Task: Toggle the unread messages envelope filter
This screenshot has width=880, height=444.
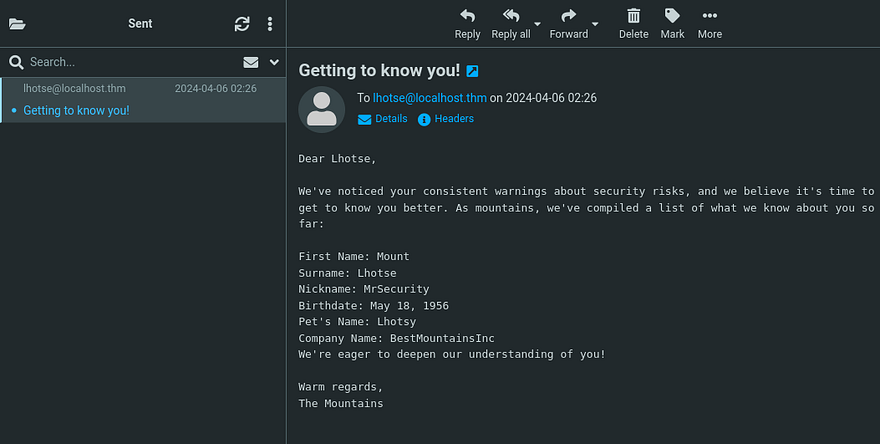Action: click(251, 62)
